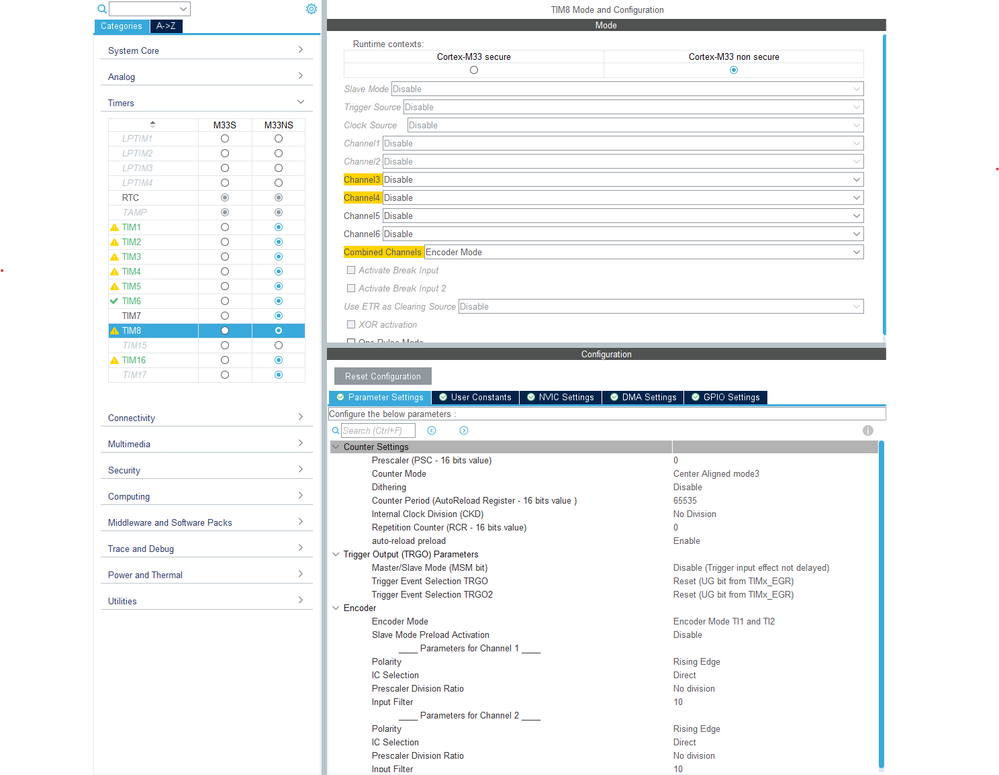Open the category search dropdown box
The height and width of the screenshot is (775, 999).
point(150,9)
